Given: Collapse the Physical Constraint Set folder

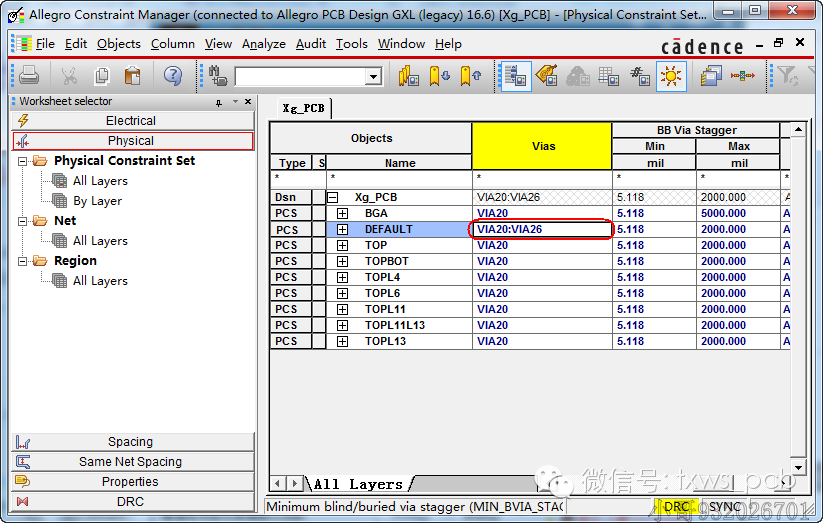Looking at the screenshot, I should pyautogui.click(x=23, y=161).
